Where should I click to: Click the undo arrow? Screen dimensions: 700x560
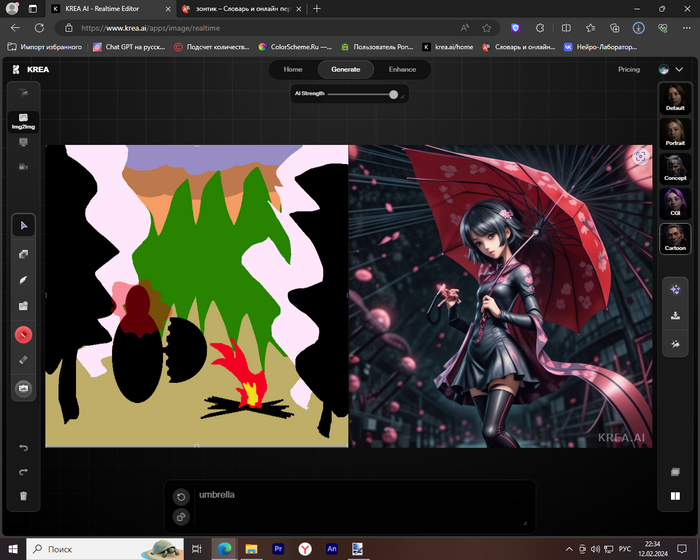pyautogui.click(x=24, y=447)
